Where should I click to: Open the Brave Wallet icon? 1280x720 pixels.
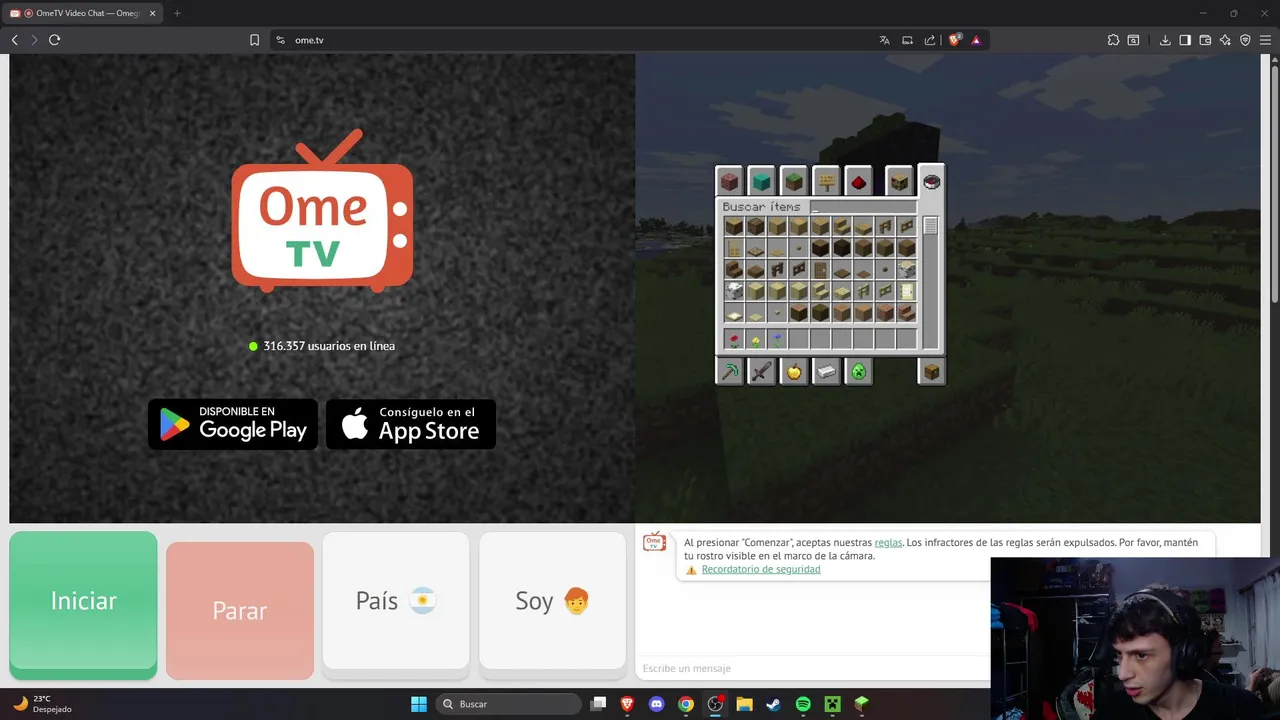point(1205,40)
